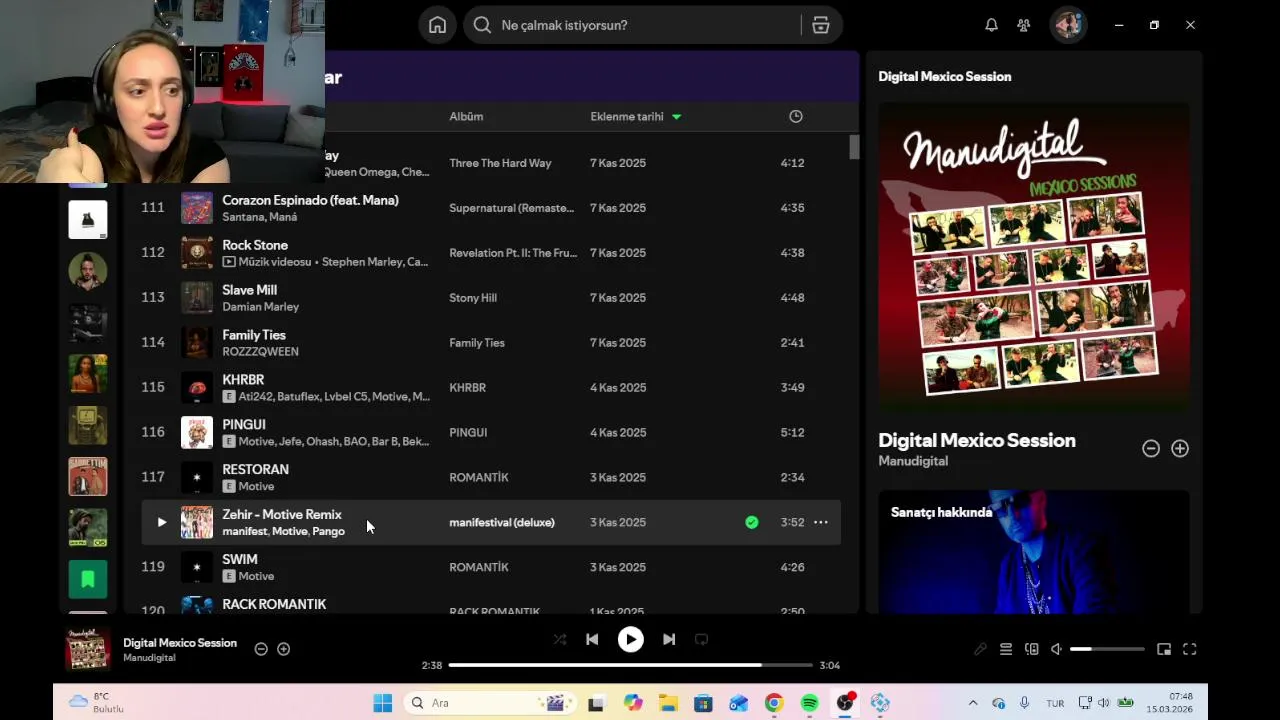Remove Digital Mexico Session in side panel
The height and width of the screenshot is (720, 1280).
(x=1151, y=449)
